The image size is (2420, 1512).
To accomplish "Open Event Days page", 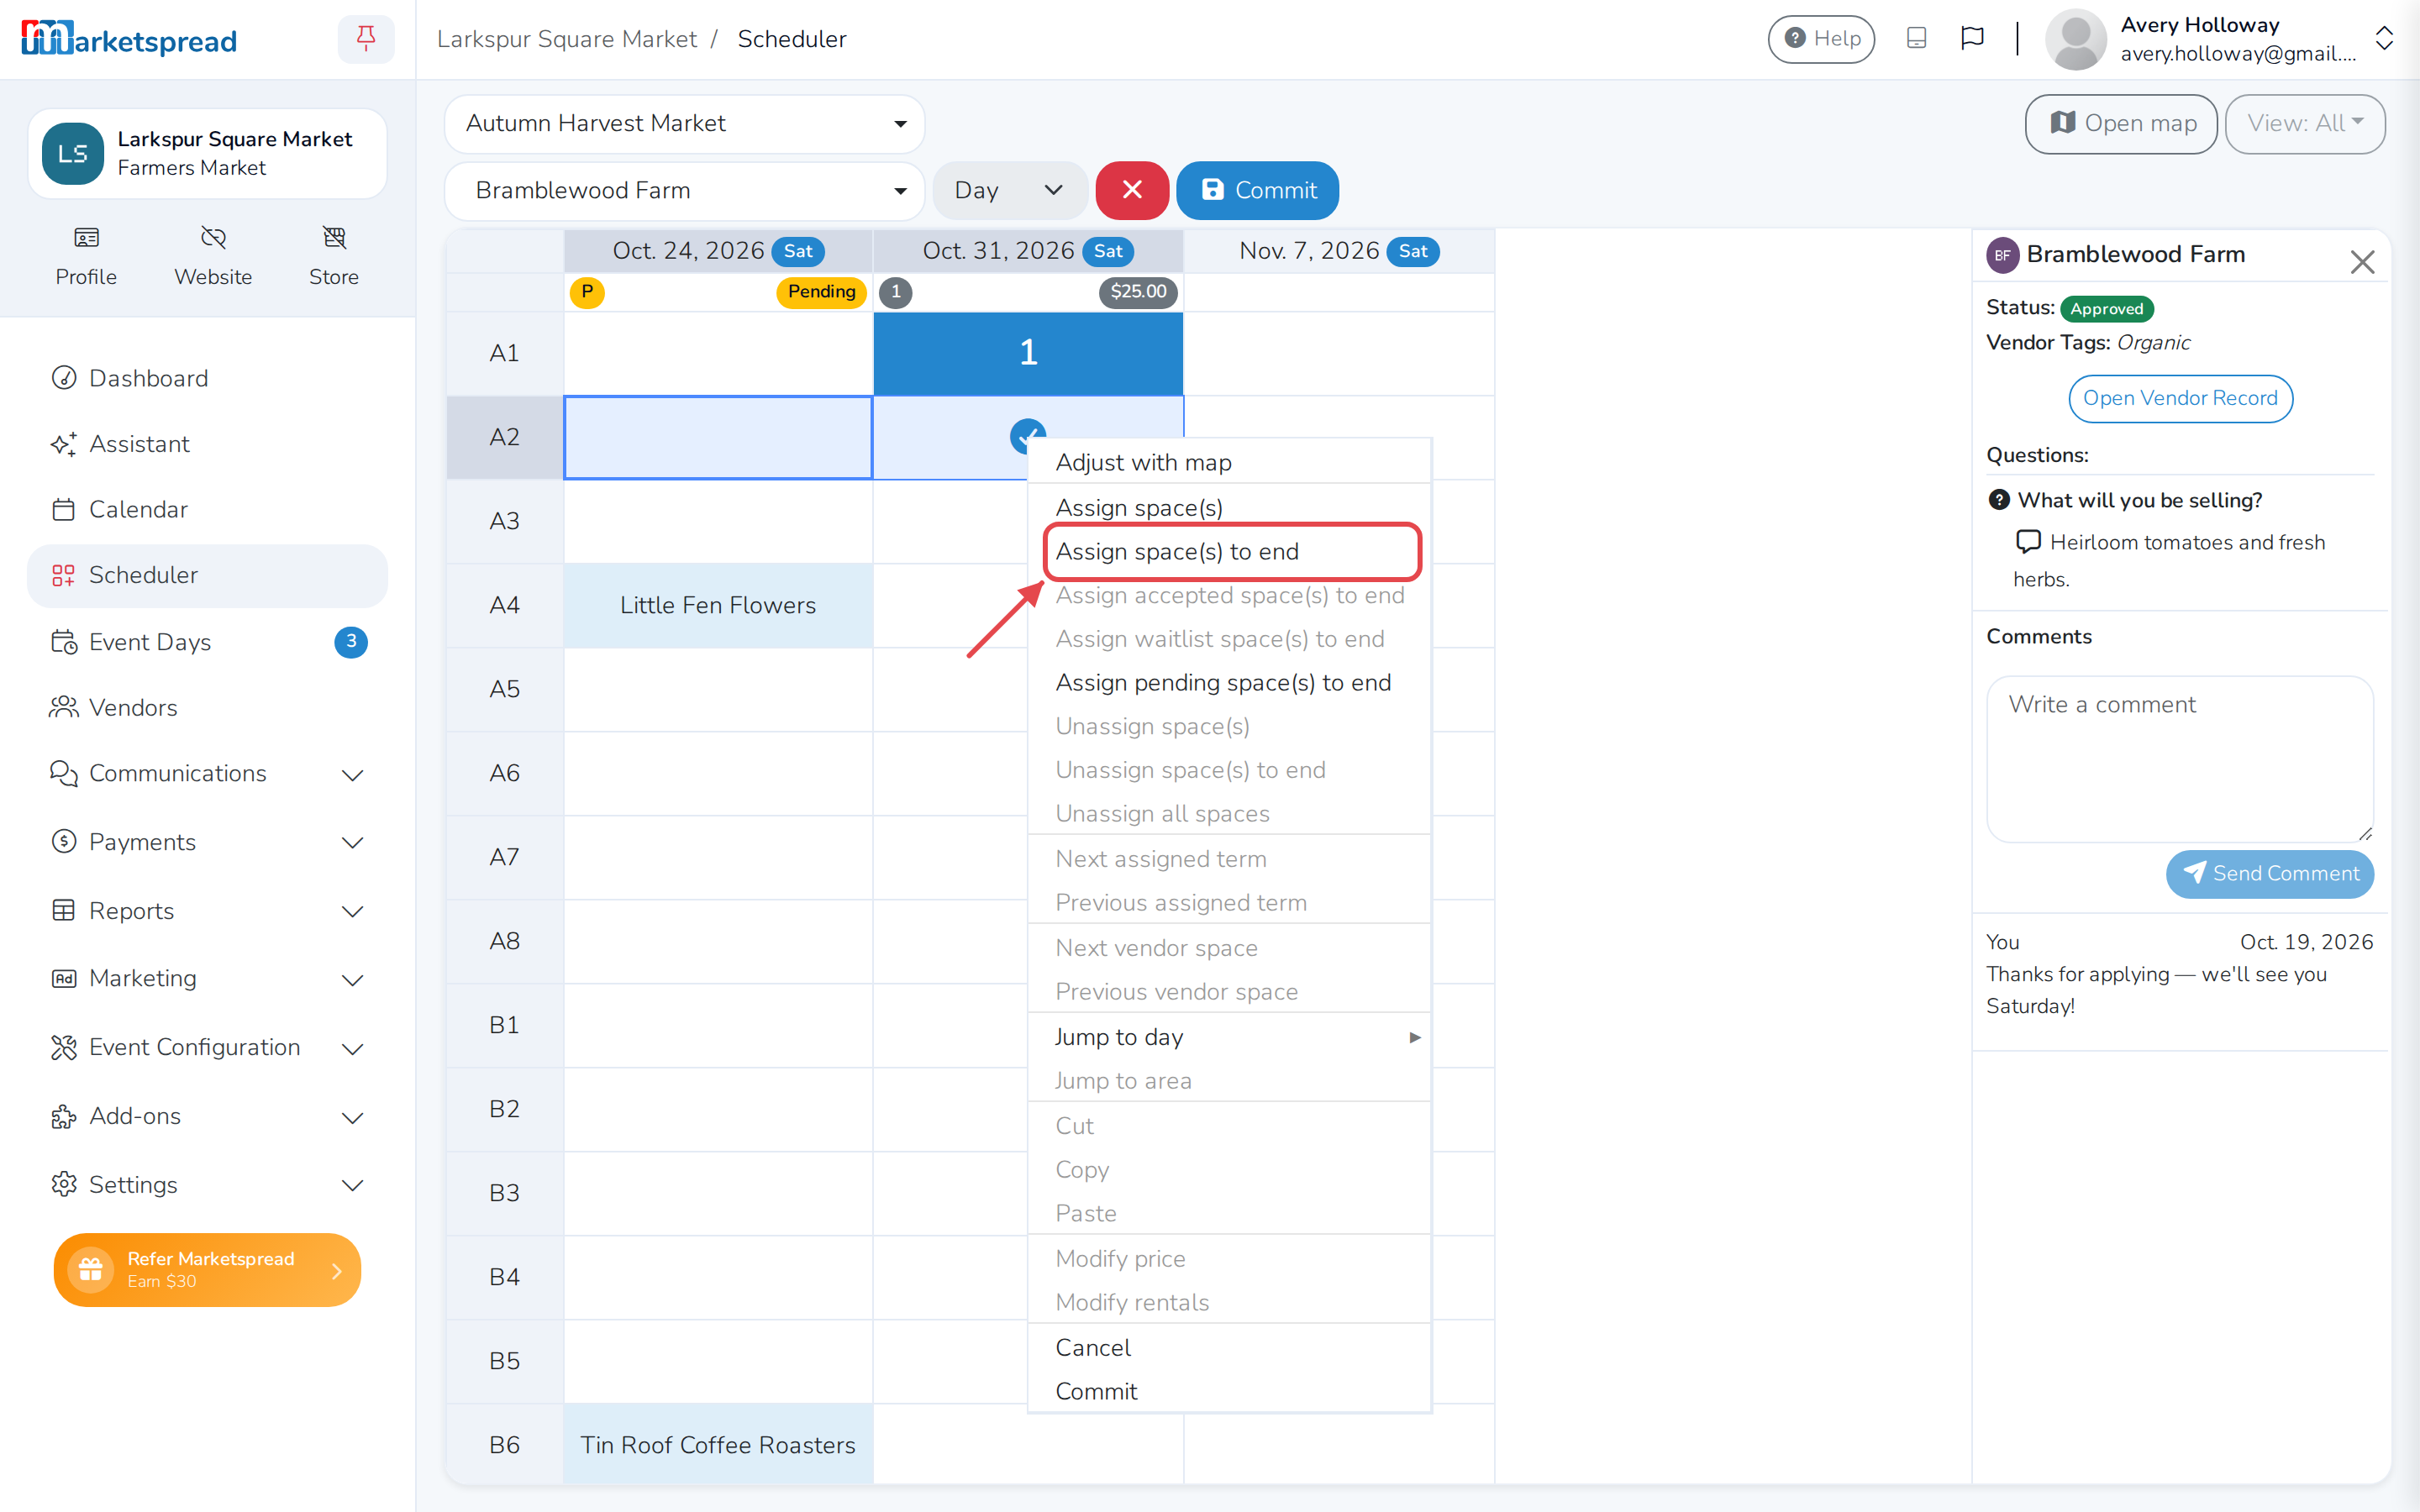I will click(207, 642).
